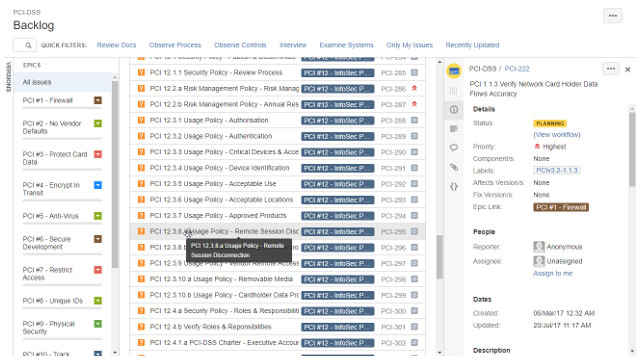Toggle the Recently Updated filter

472,45
